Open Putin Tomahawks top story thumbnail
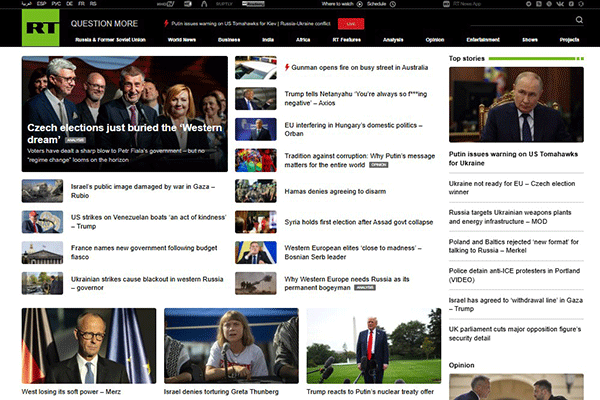The height and width of the screenshot is (400, 600). tap(515, 105)
